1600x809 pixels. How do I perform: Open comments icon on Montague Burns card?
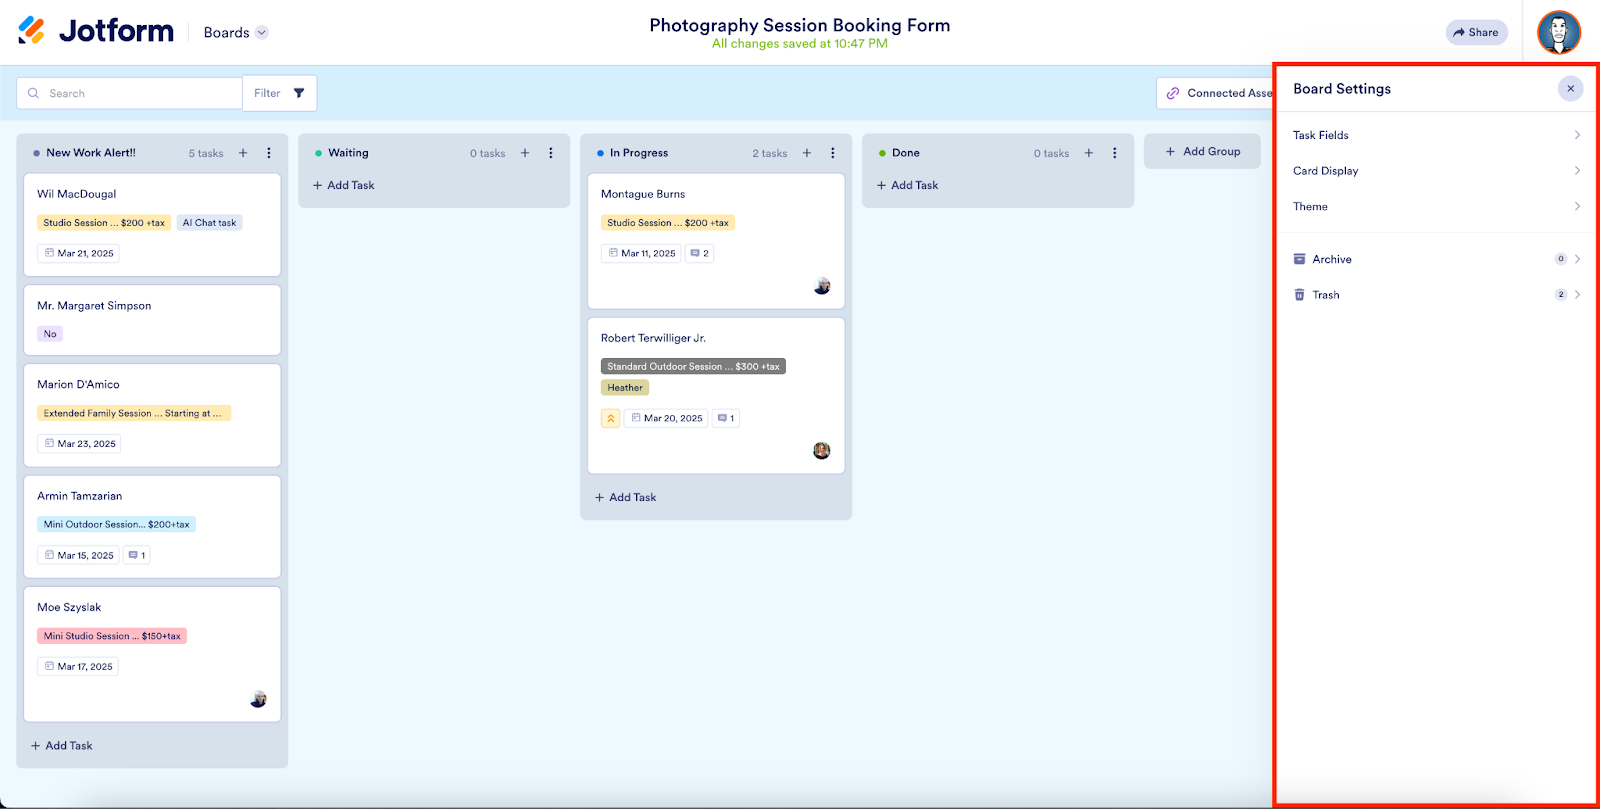[x=699, y=253]
